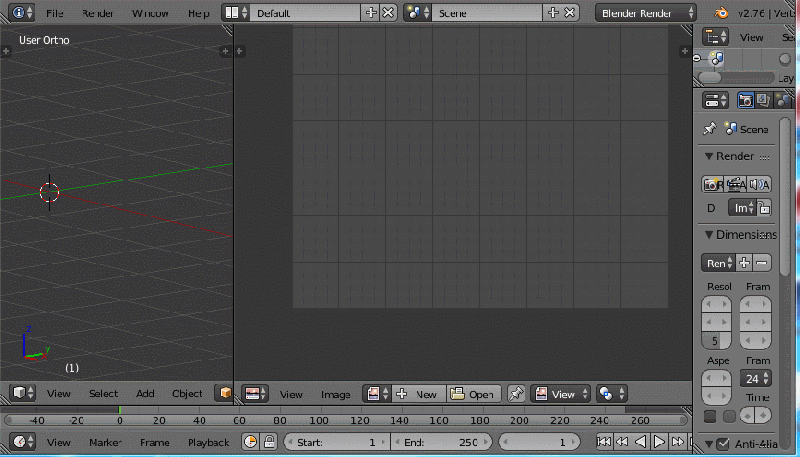Switch to the Render properties camera tab
This screenshot has width=800, height=457.
745,100
